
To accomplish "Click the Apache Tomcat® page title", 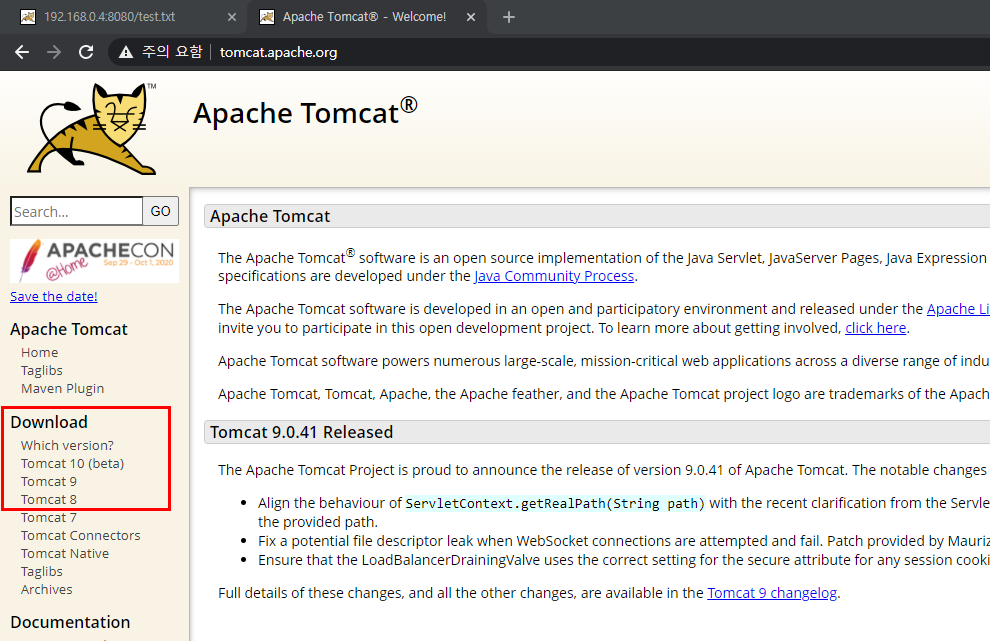I will tap(306, 112).
